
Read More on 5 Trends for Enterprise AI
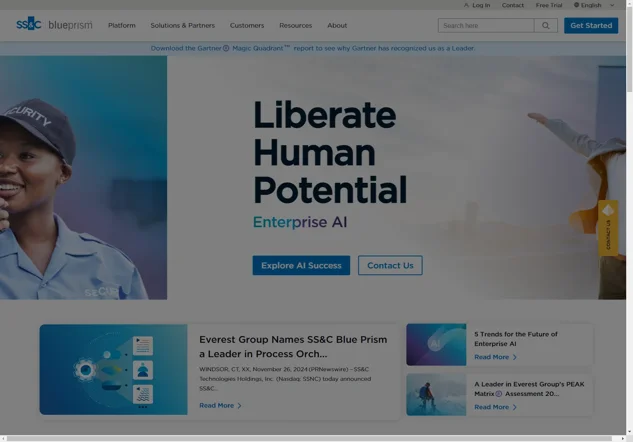coord(491,357)
